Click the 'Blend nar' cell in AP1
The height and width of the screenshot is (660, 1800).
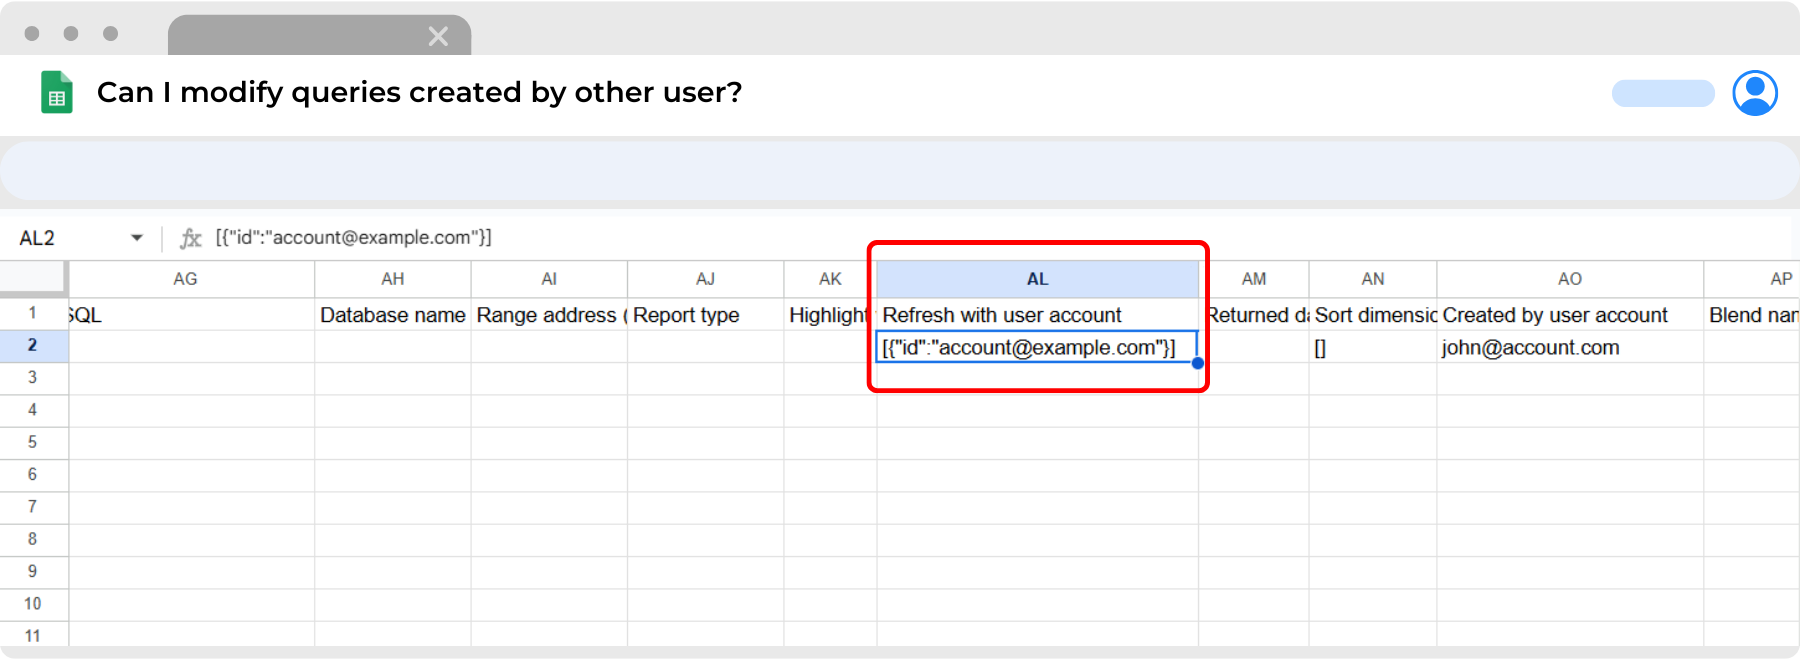coord(1752,315)
